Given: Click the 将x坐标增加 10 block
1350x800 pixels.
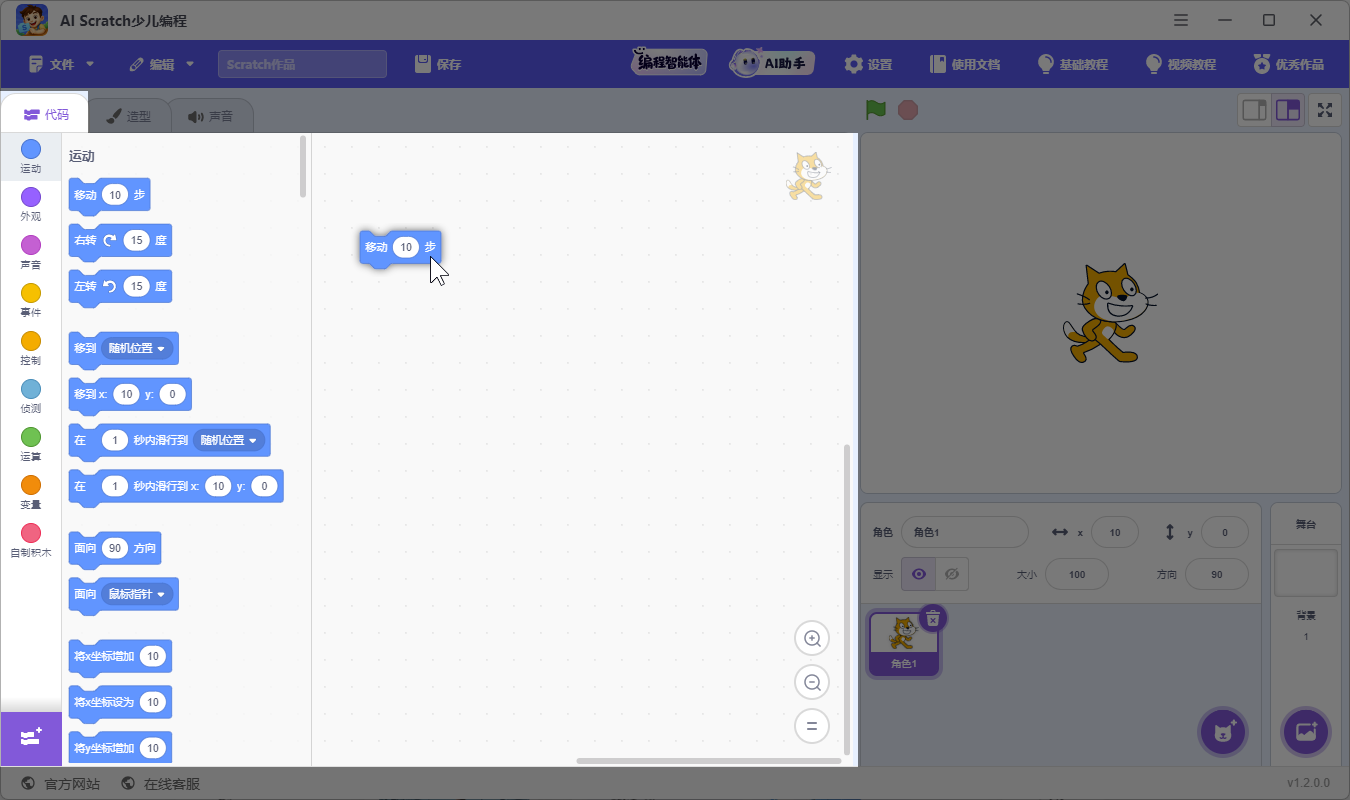Looking at the screenshot, I should [x=120, y=657].
